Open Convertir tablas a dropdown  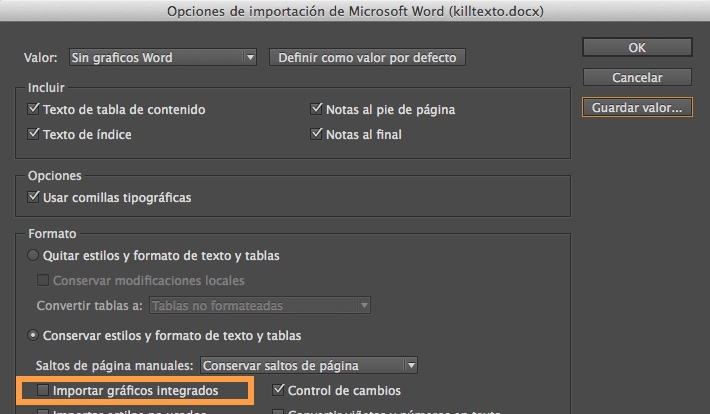[260, 305]
